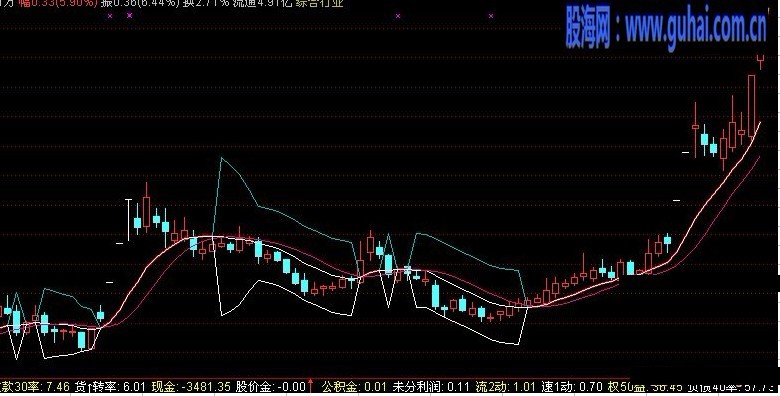Click the 现金 -3481.35 field
Viewport: 780px width, 396px height.
(x=191, y=387)
